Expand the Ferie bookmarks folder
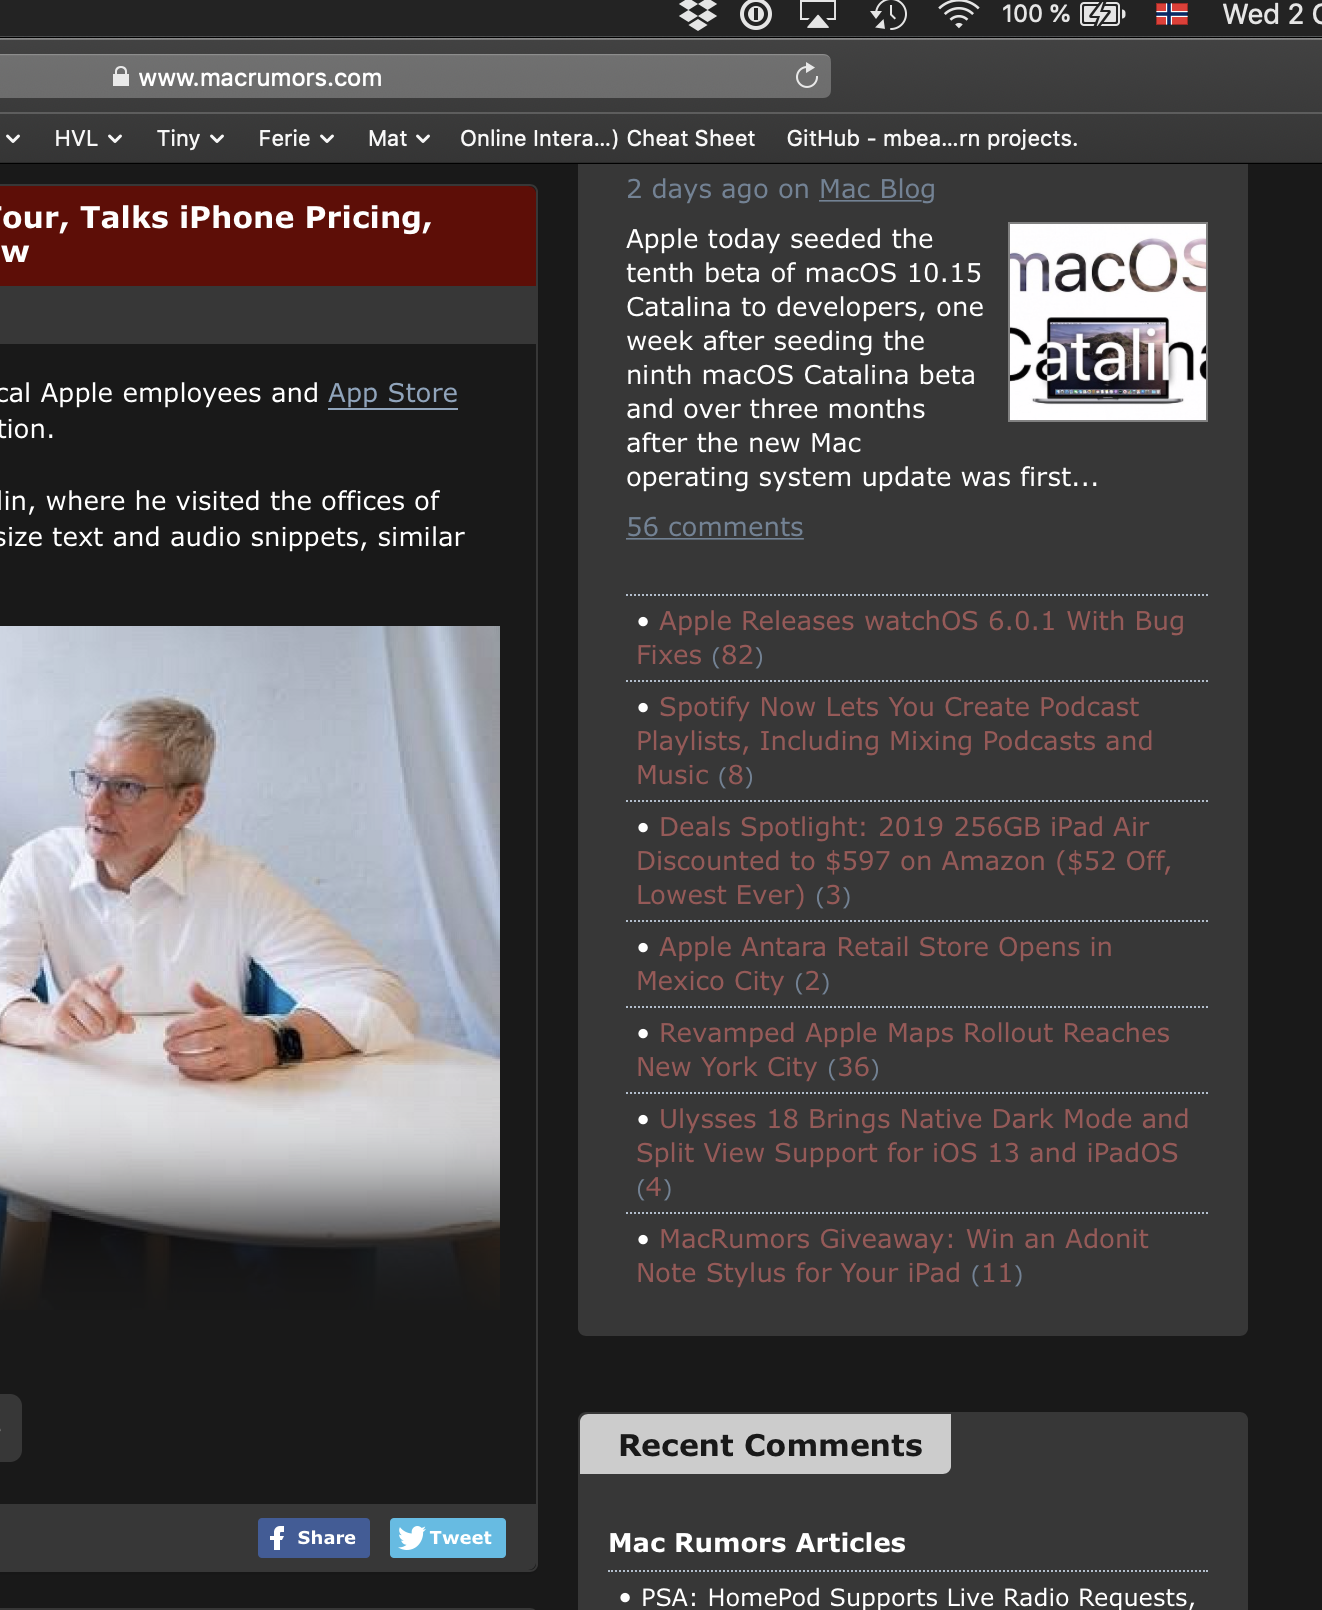1322x1610 pixels. coord(296,139)
